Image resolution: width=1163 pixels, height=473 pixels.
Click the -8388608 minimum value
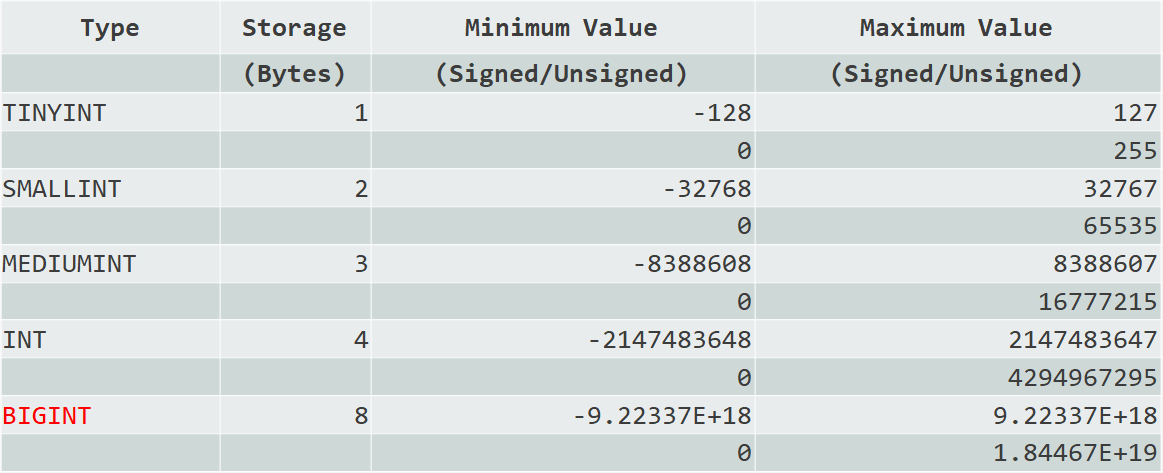[692, 265]
